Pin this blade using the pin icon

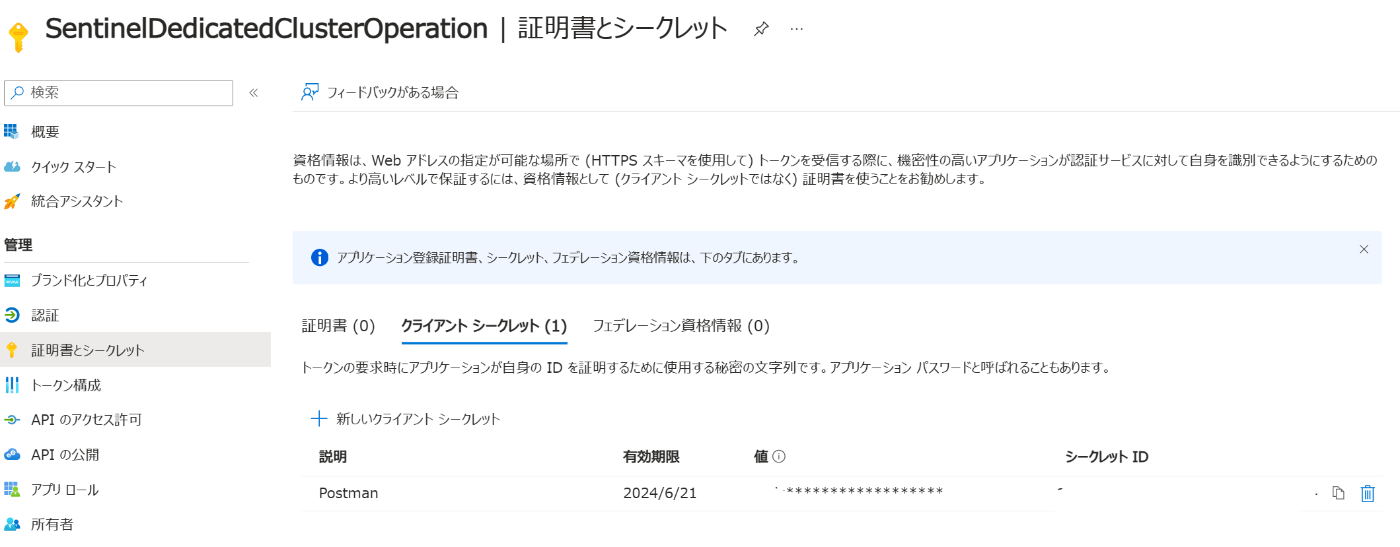pos(761,29)
